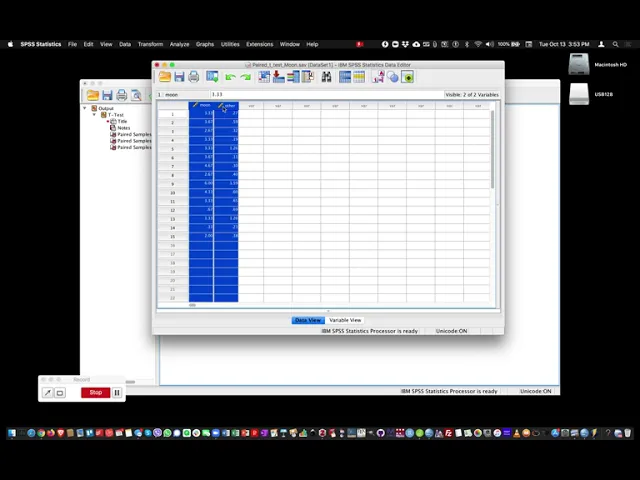Open Use Variable Sets icon

pos(393,77)
